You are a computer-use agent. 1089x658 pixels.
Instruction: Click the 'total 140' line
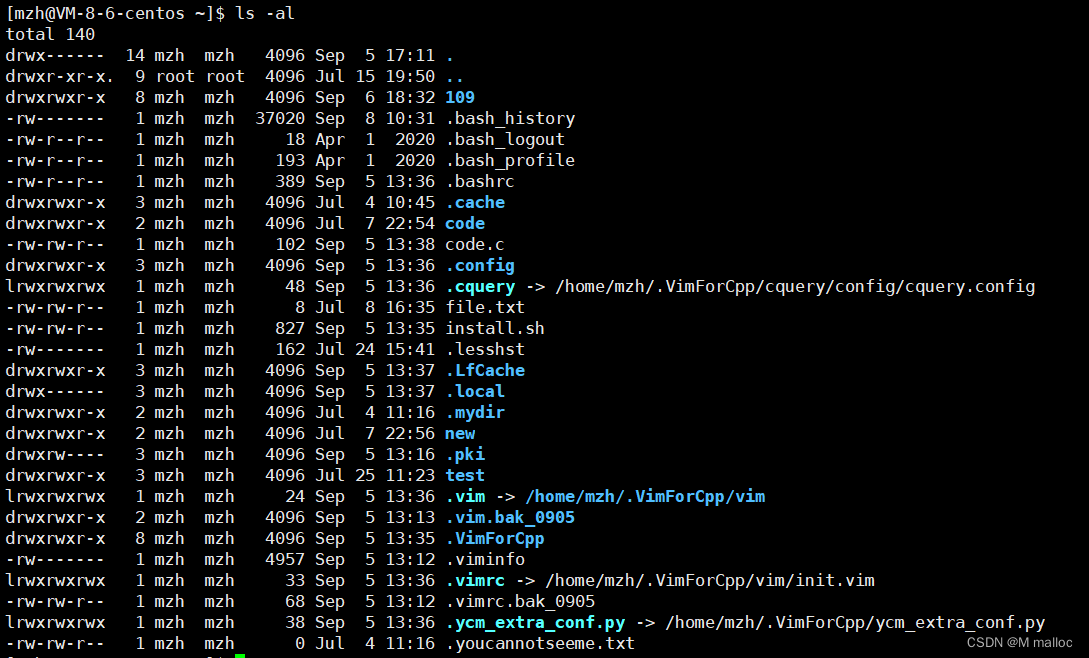(x=50, y=34)
